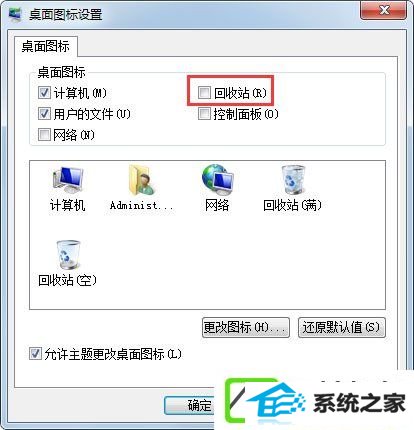Toggle 允许主题更改桌面图标(L) checkbox
This screenshot has height=430, width=414.
35,354
